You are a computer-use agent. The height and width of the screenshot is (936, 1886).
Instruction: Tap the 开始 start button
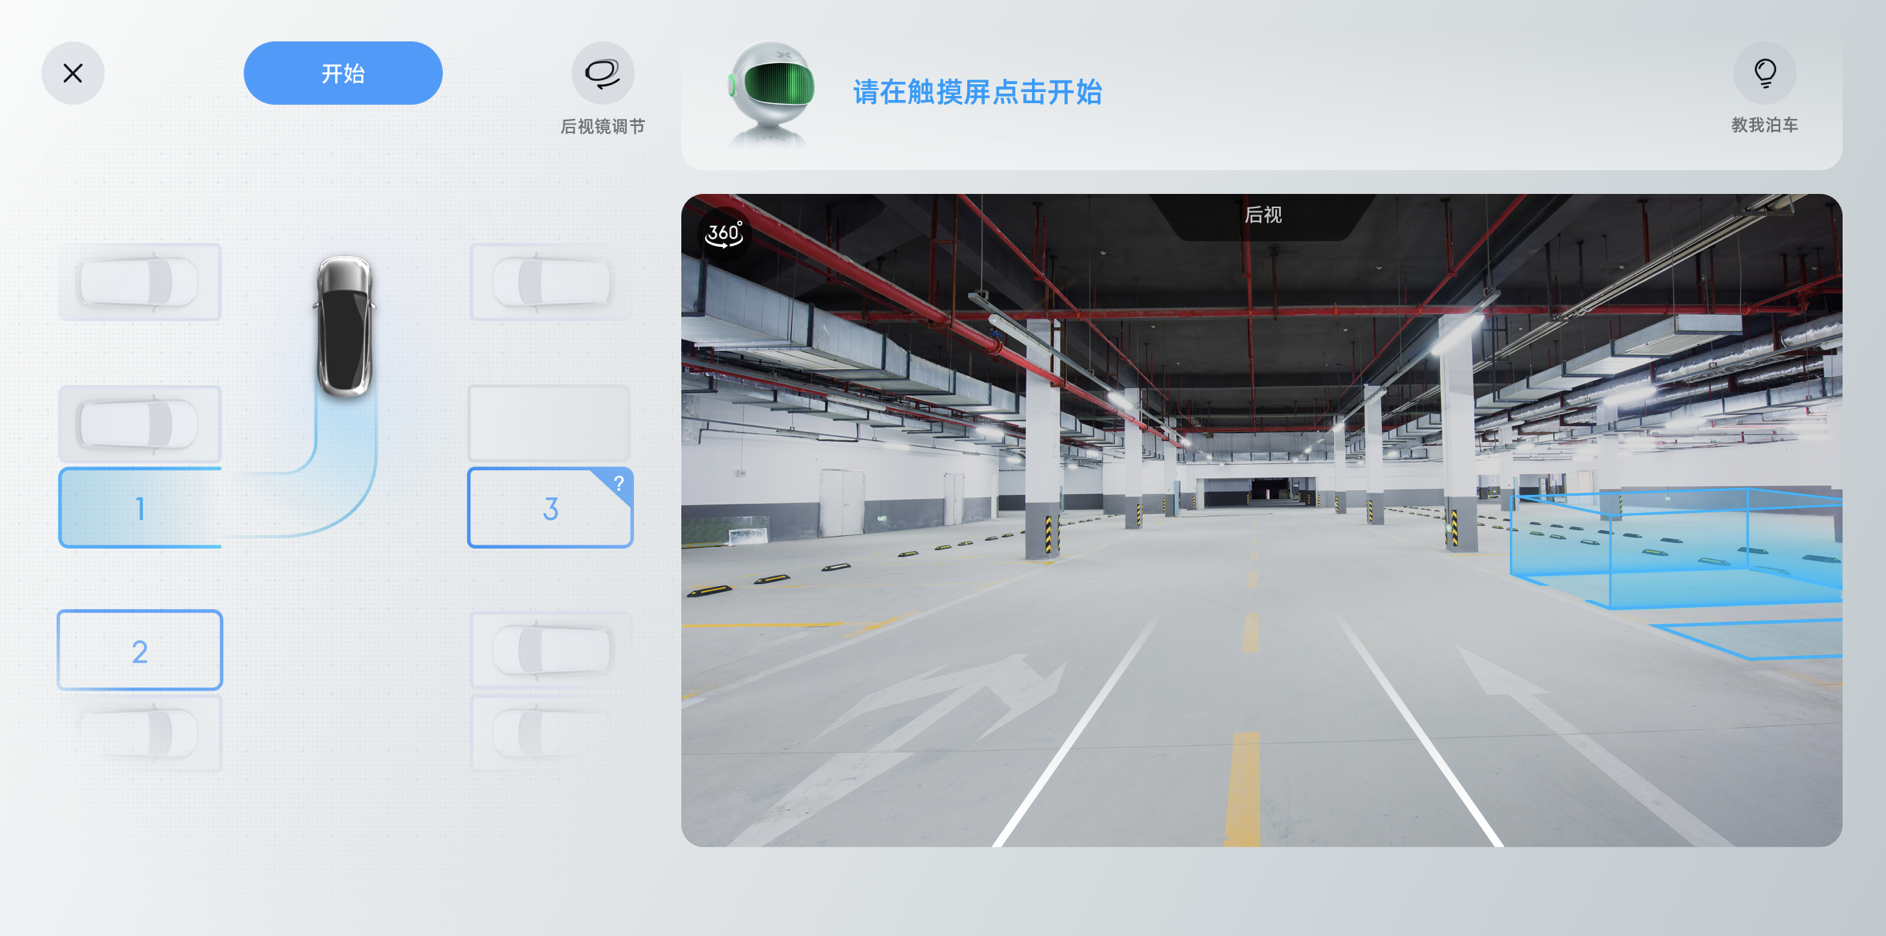343,73
